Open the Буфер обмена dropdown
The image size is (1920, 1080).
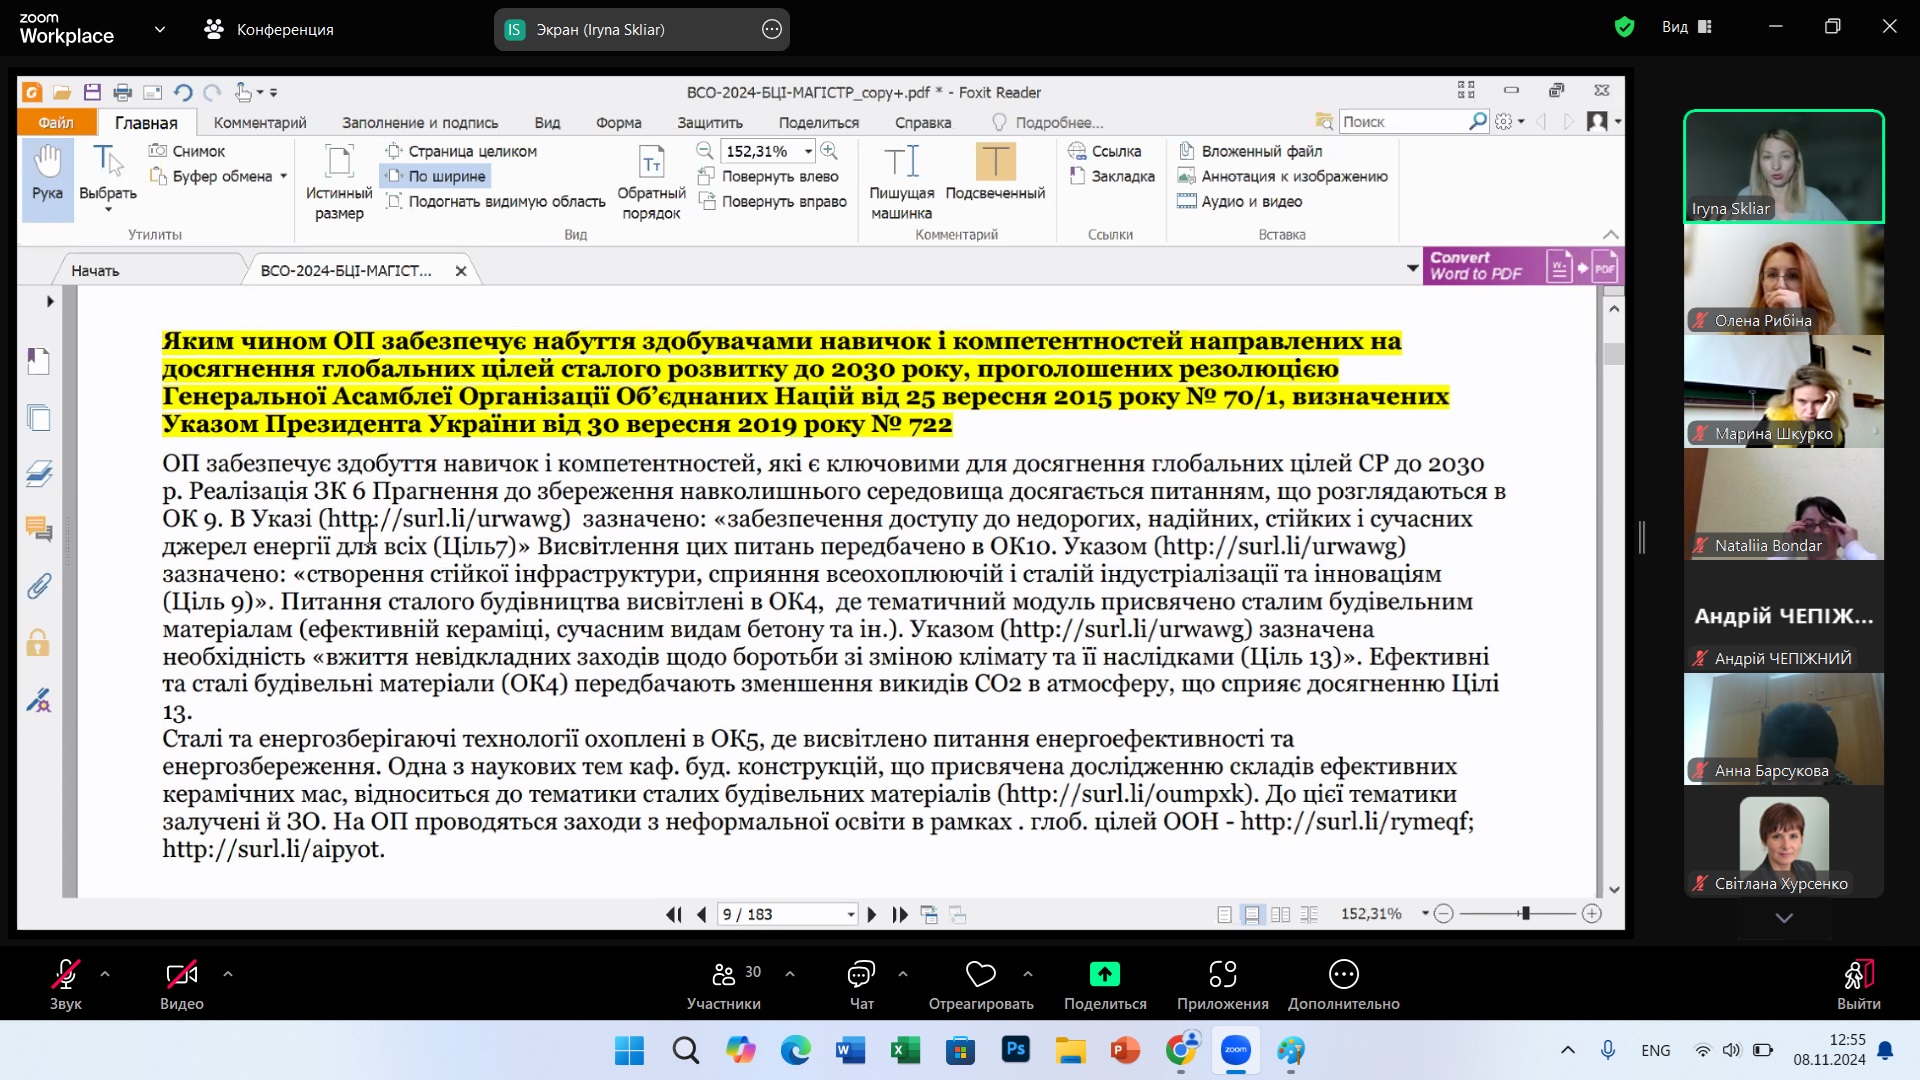pyautogui.click(x=284, y=176)
